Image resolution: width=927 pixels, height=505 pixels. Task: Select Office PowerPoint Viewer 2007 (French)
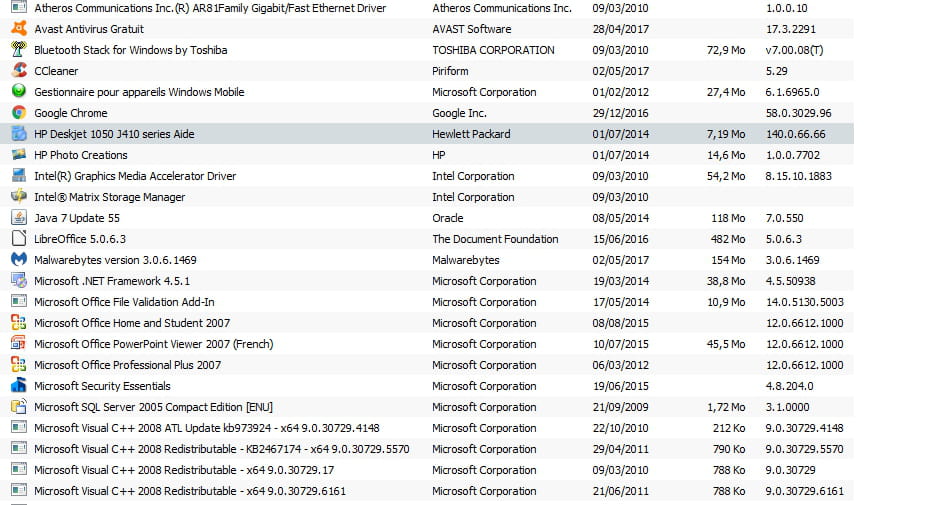154,344
